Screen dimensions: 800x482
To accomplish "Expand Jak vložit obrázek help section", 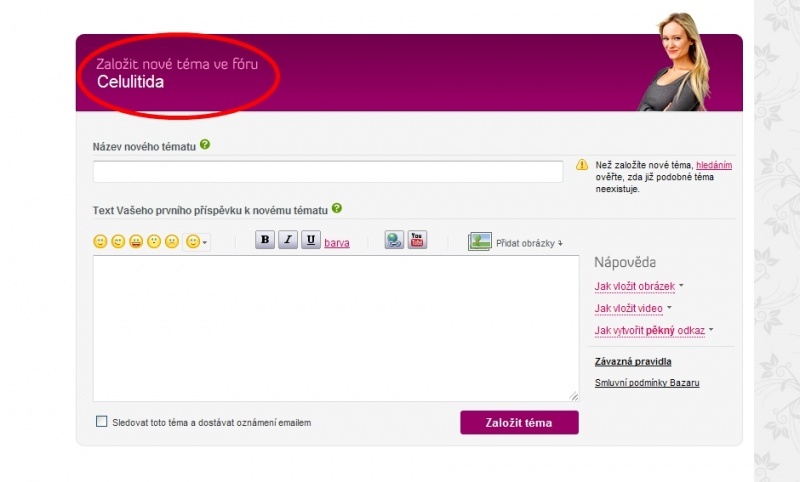I will click(x=639, y=286).
